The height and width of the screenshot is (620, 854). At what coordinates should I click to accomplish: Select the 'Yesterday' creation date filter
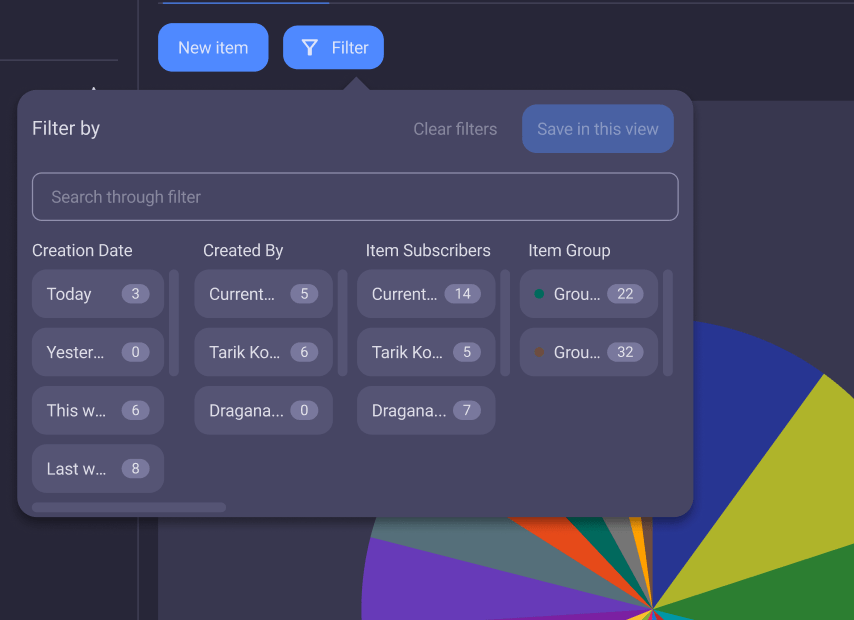click(97, 352)
